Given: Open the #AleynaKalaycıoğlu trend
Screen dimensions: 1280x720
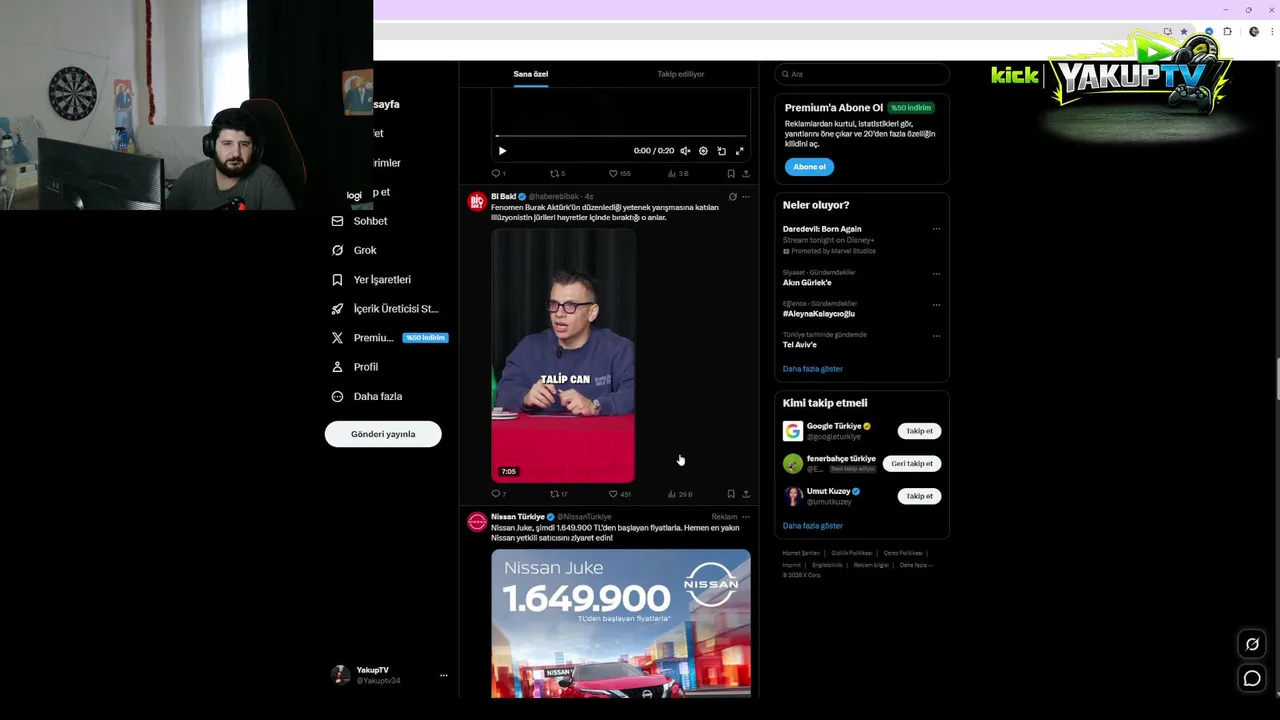Looking at the screenshot, I should (x=819, y=314).
